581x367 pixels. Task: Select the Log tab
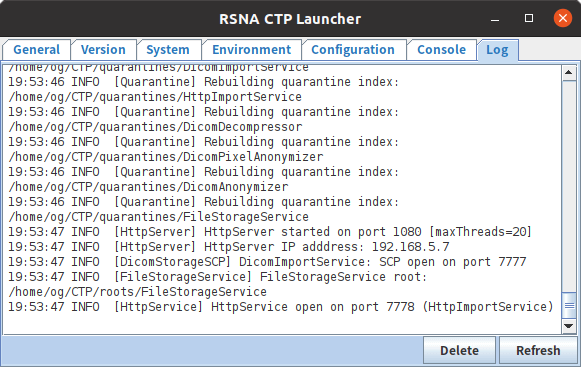point(497,50)
